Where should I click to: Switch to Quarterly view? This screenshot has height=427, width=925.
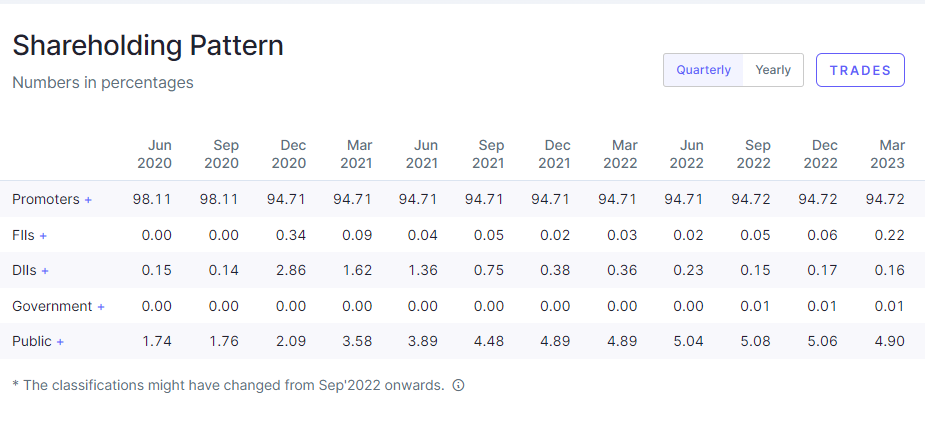[x=703, y=70]
